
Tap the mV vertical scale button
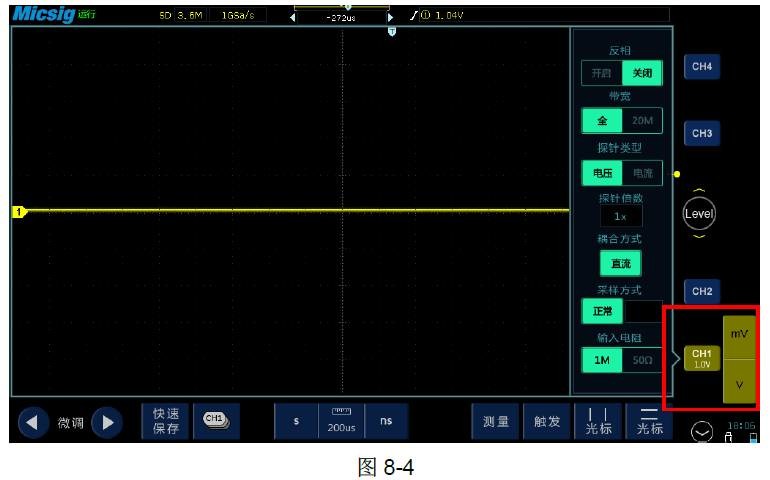(740, 333)
